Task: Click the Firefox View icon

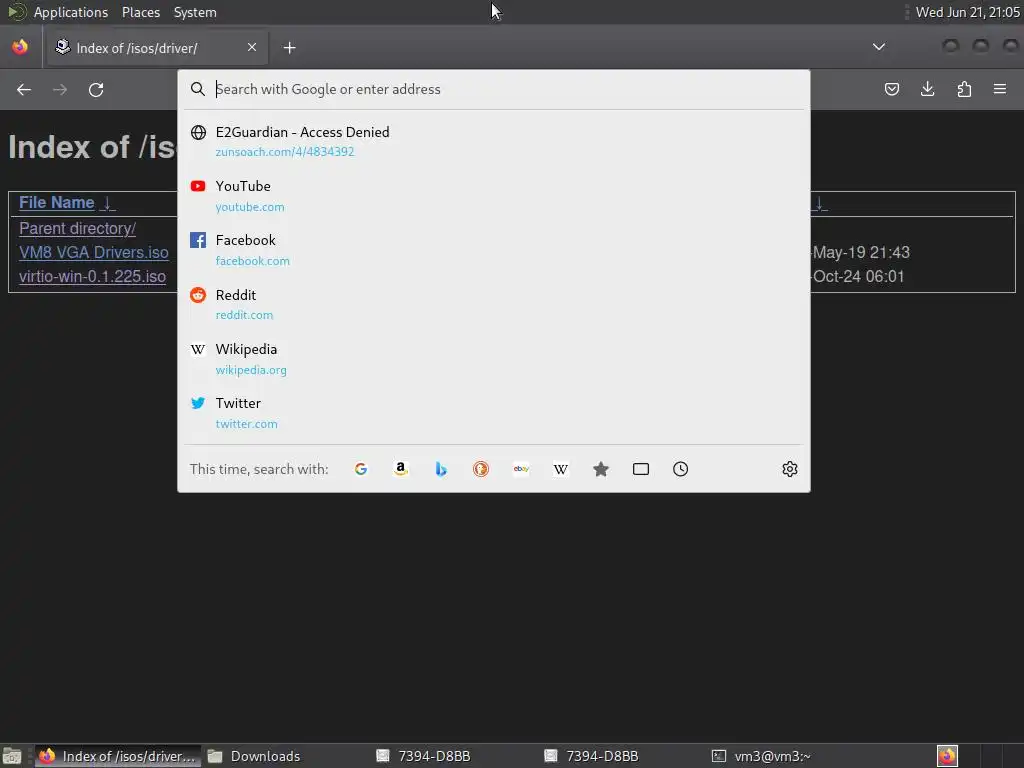Action: tap(20, 47)
